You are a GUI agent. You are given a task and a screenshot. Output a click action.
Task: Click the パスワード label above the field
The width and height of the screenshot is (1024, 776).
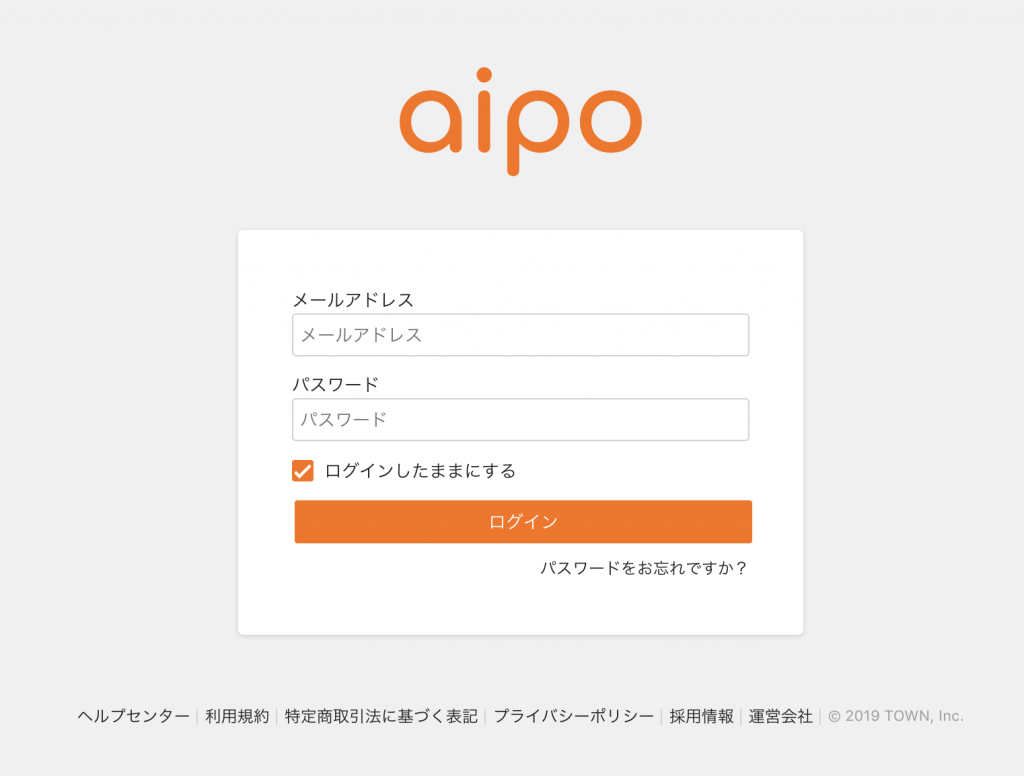336,384
